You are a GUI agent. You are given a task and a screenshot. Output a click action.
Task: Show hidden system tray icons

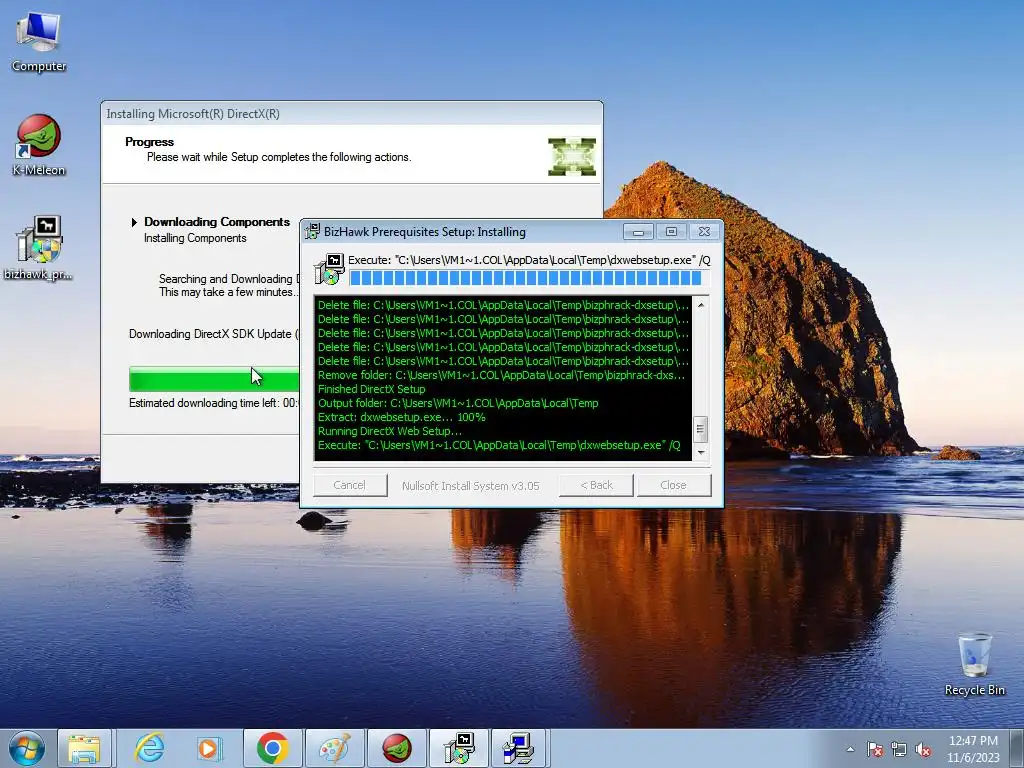[850, 750]
